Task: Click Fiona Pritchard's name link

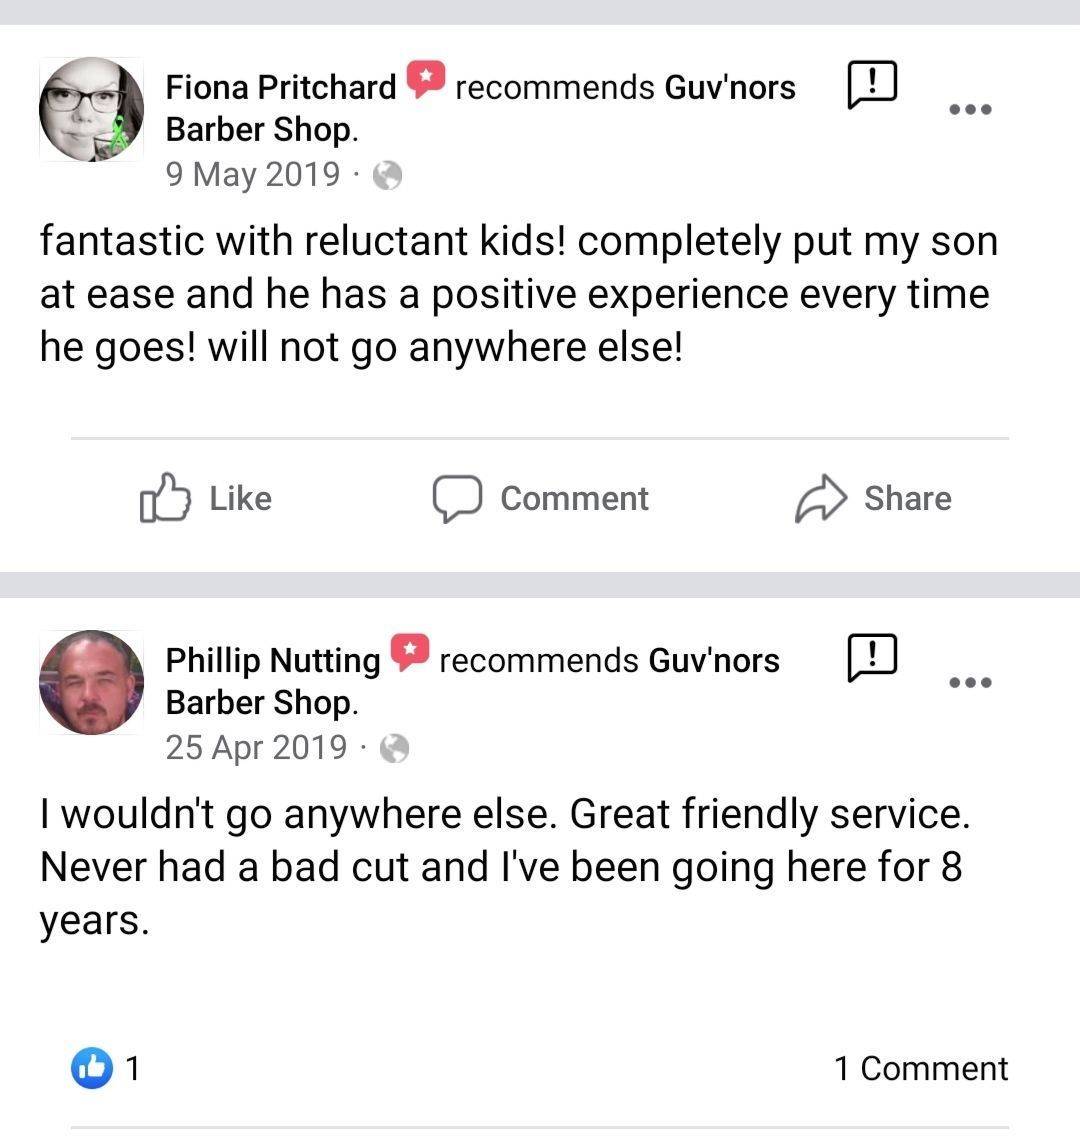Action: click(281, 87)
